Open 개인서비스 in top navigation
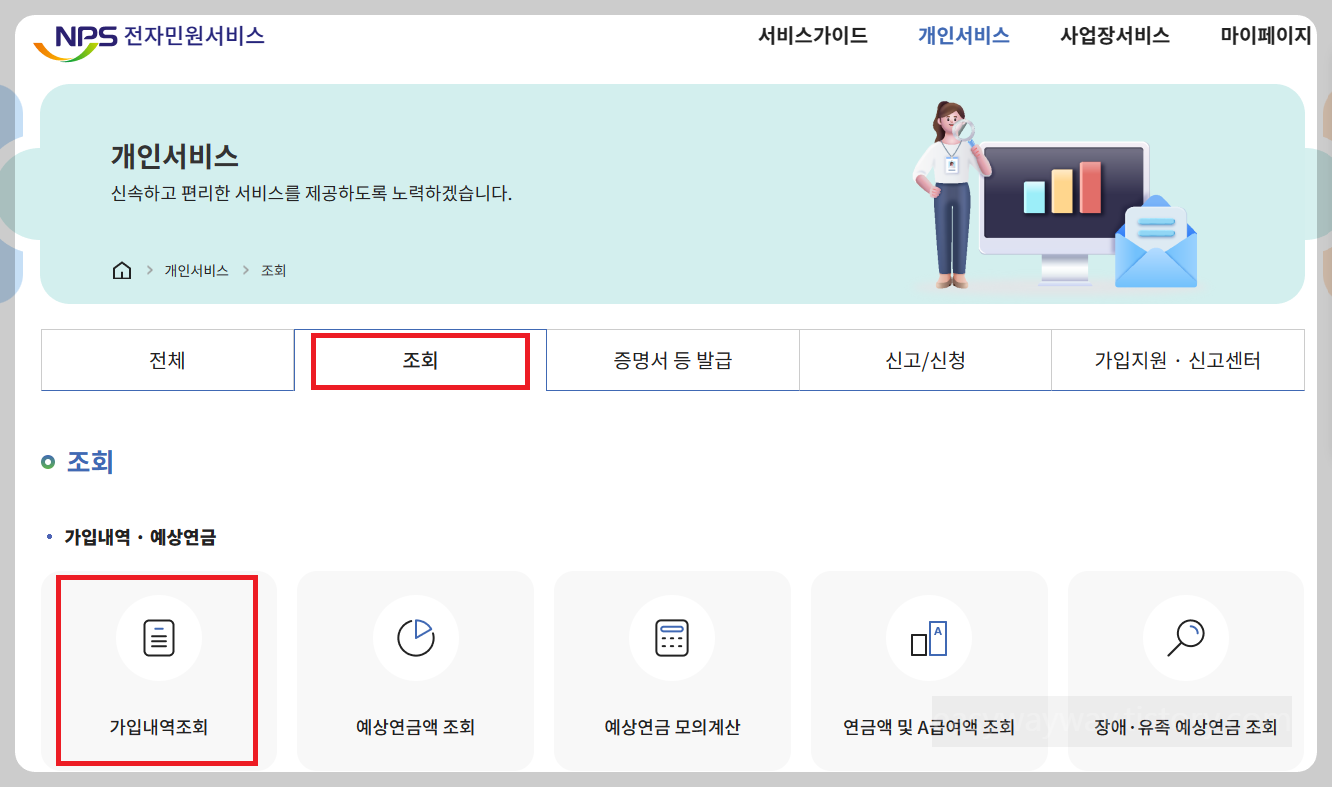This screenshot has width=1332, height=787. tap(964, 36)
